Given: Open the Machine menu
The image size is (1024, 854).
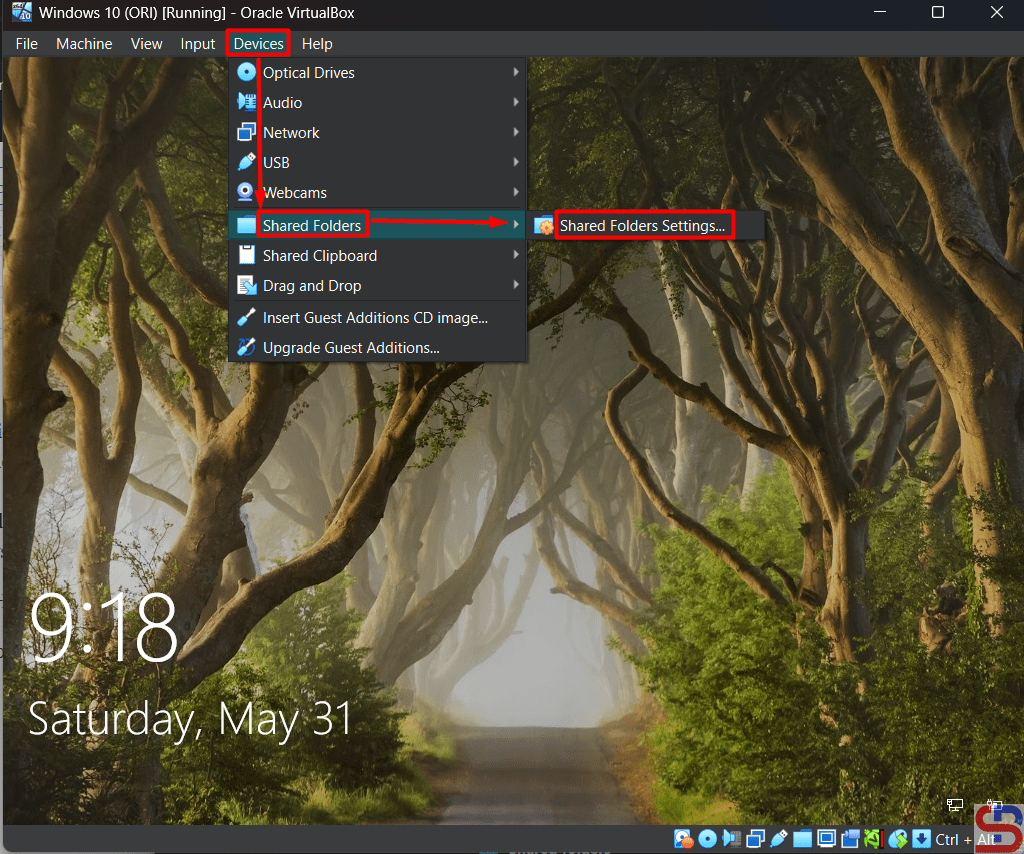Looking at the screenshot, I should click(84, 44).
